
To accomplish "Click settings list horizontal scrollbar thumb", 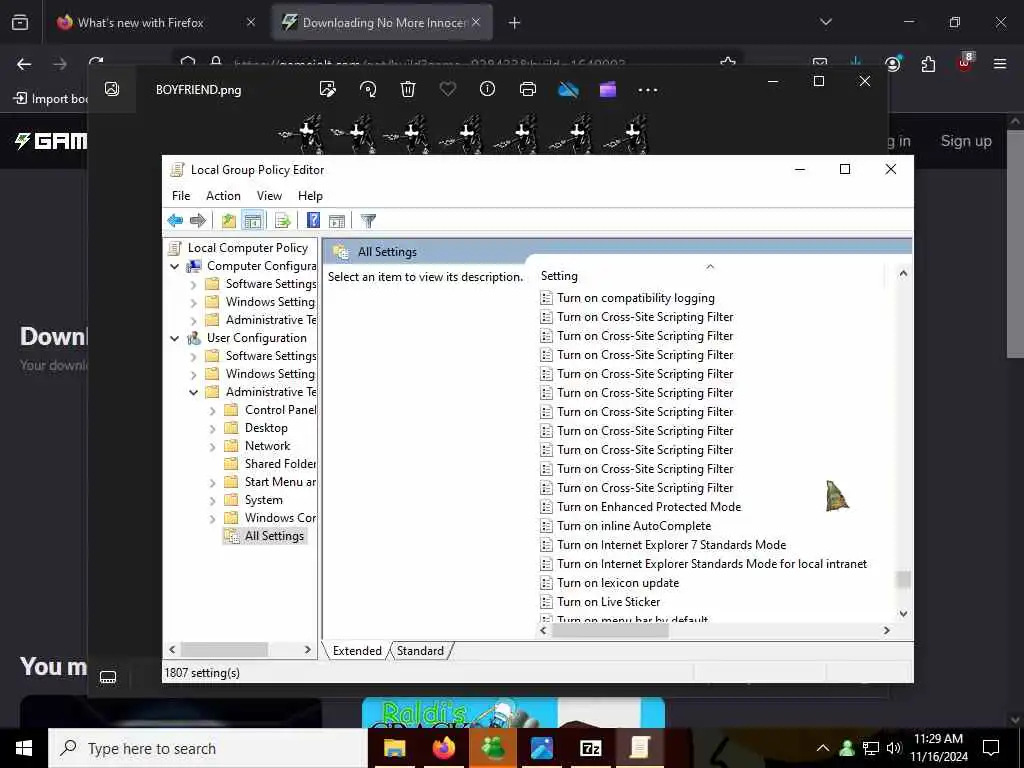I will pos(610,631).
